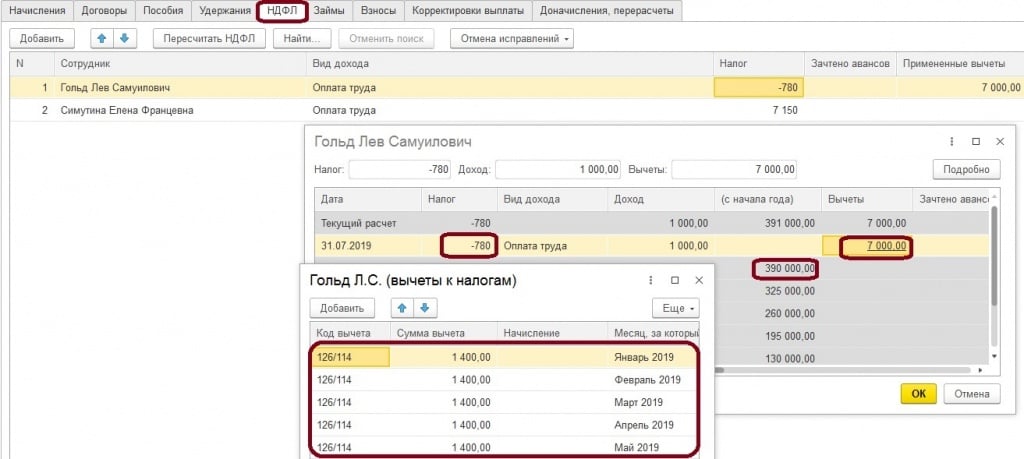Open kebab menu of вычеты к налогам dialog
1024x459 pixels.
pos(651,281)
